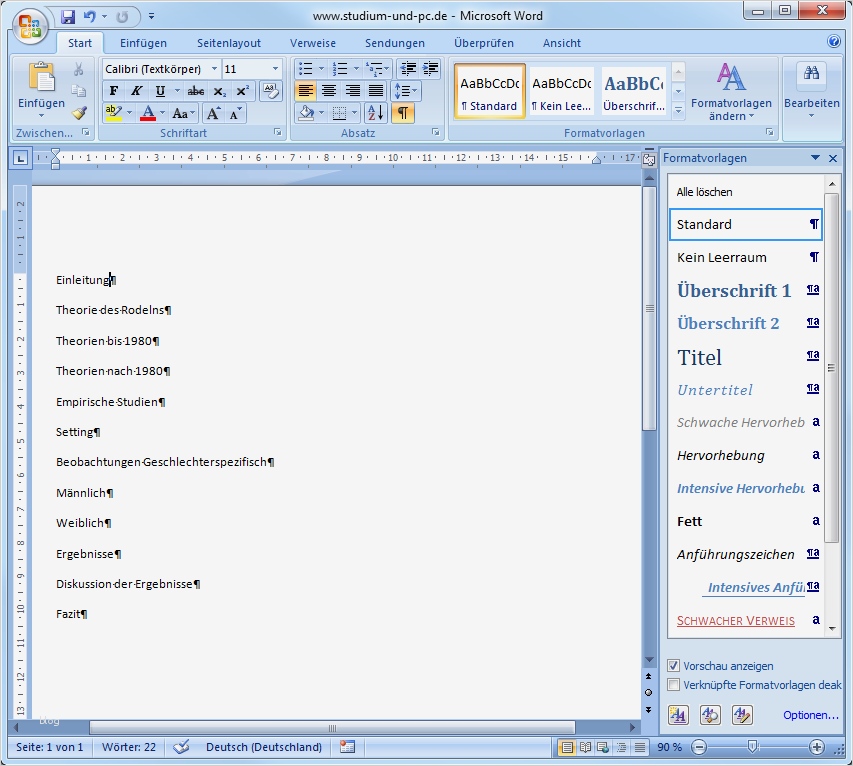
Task: Expand the styles gallery More button
Action: click(x=678, y=110)
